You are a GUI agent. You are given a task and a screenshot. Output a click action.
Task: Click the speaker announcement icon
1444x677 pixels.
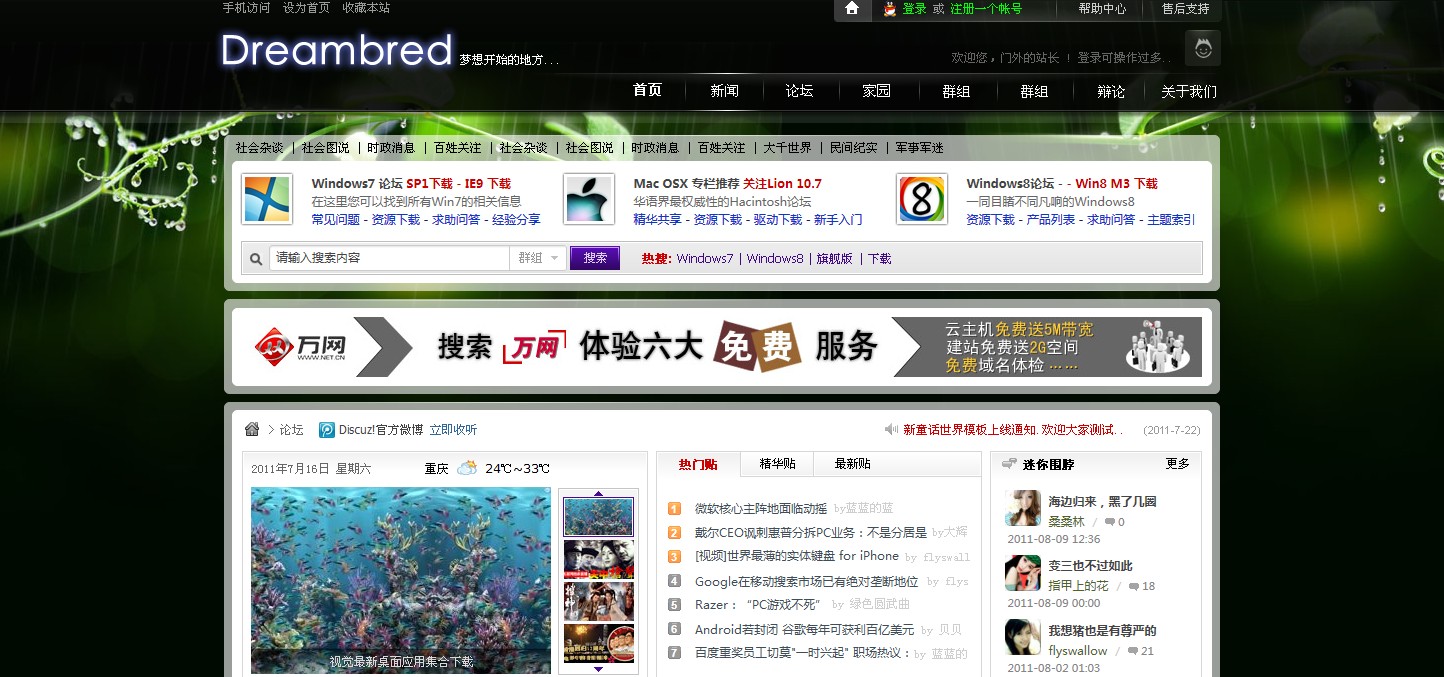pyautogui.click(x=891, y=429)
